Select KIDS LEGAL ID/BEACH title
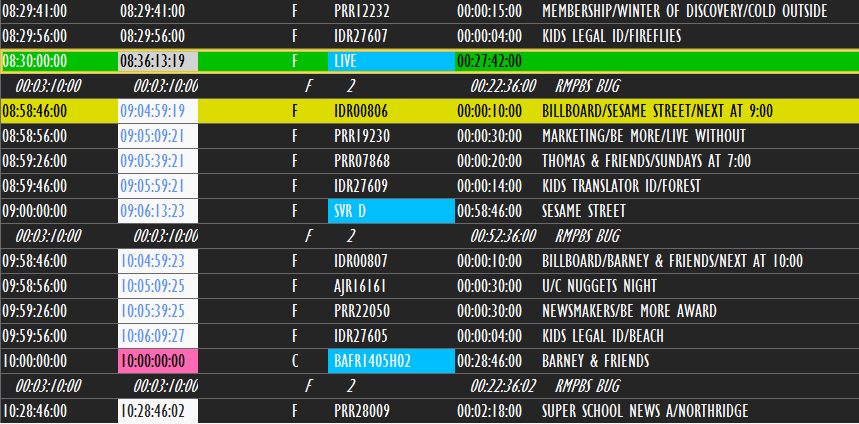 pos(603,336)
